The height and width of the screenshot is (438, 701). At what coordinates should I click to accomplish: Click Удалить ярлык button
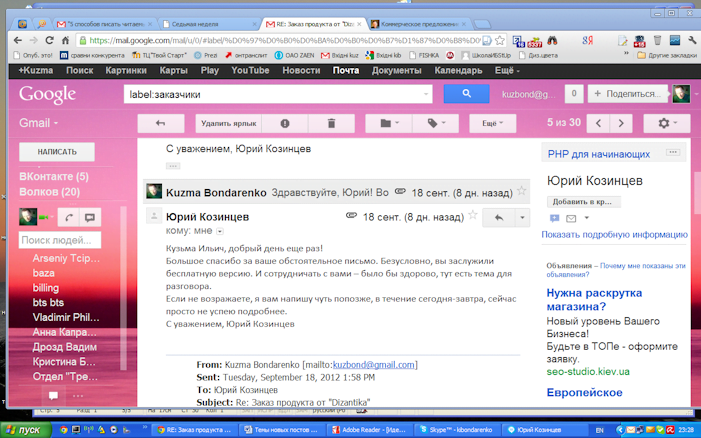click(x=228, y=123)
